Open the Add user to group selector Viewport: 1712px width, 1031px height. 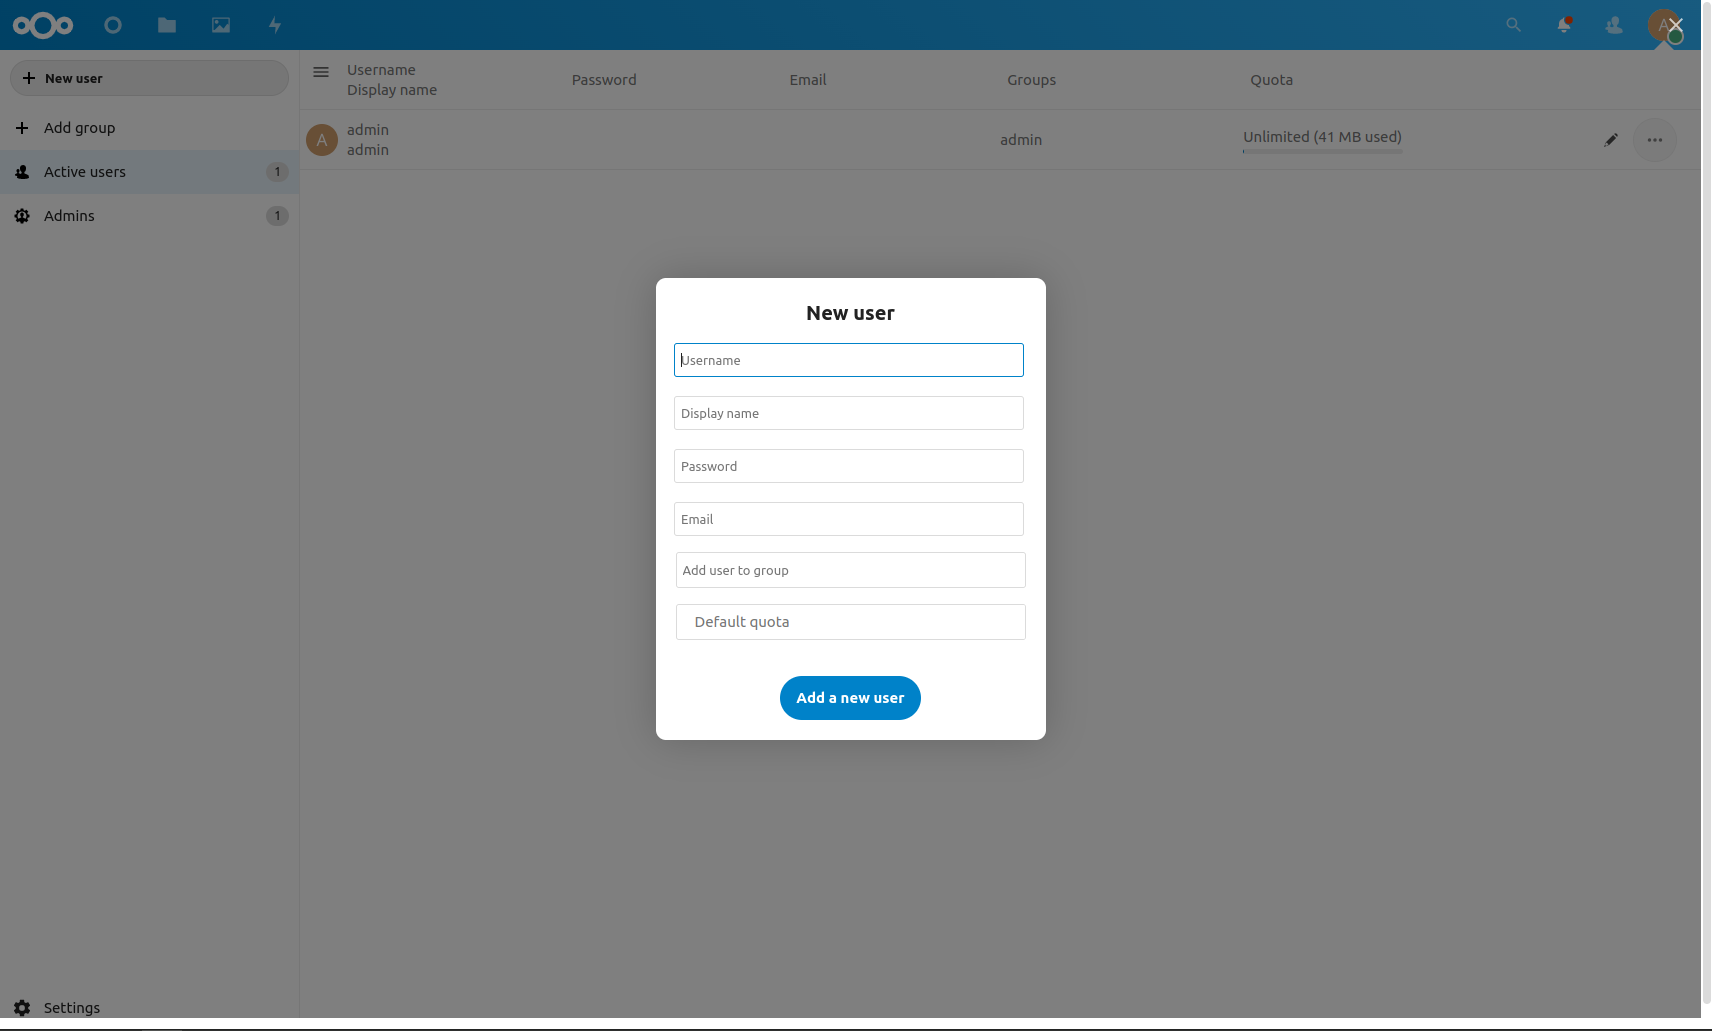pos(849,570)
